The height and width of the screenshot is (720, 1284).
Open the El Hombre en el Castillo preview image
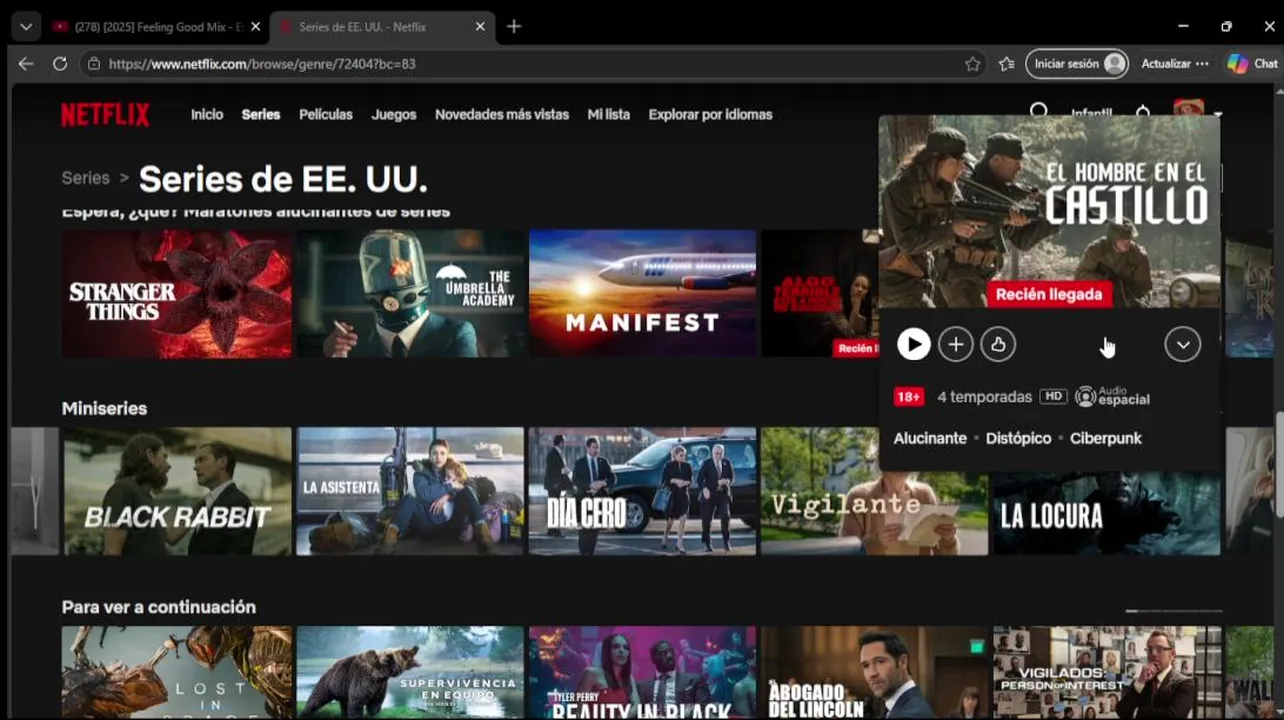point(1049,211)
